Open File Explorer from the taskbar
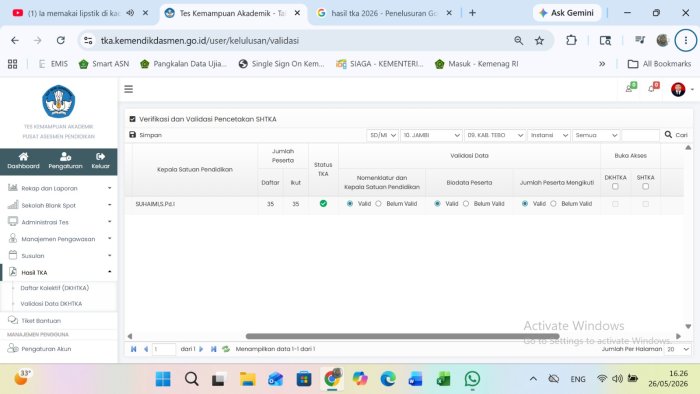 coord(247,379)
